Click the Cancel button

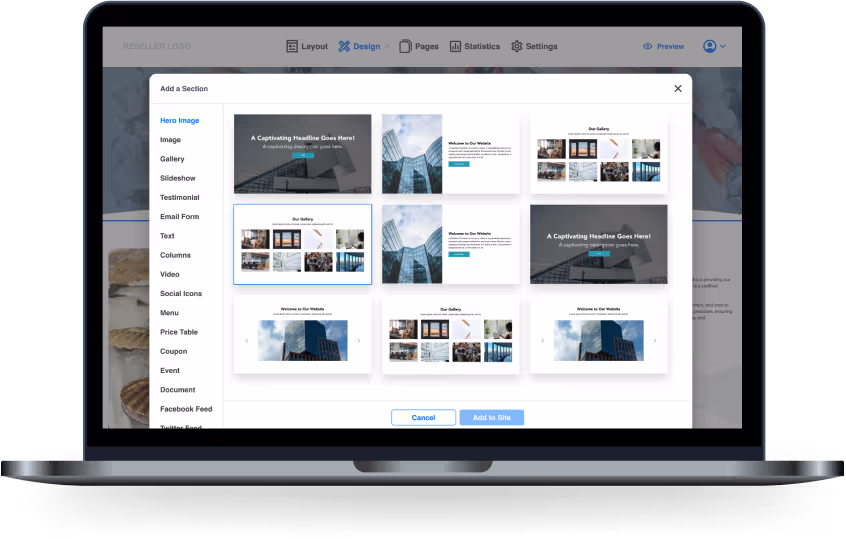[x=424, y=418]
